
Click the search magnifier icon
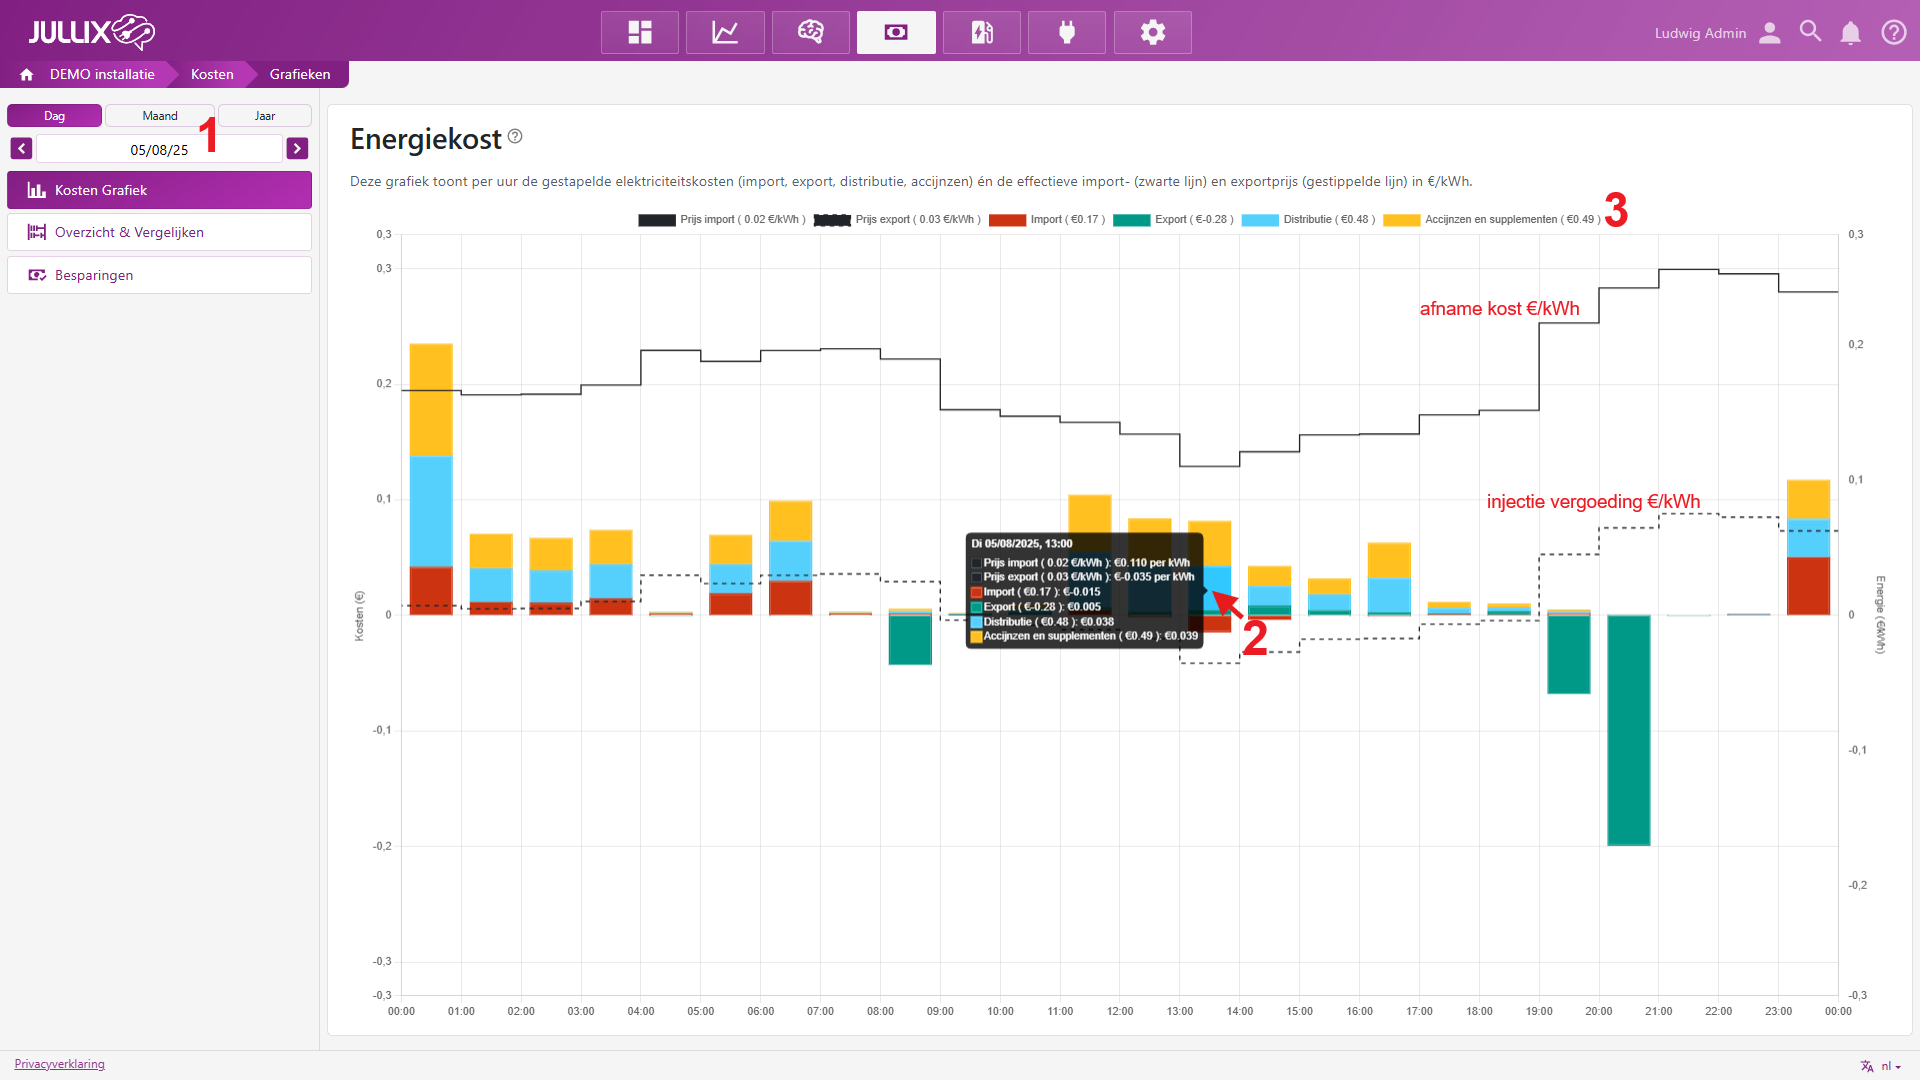click(1810, 32)
